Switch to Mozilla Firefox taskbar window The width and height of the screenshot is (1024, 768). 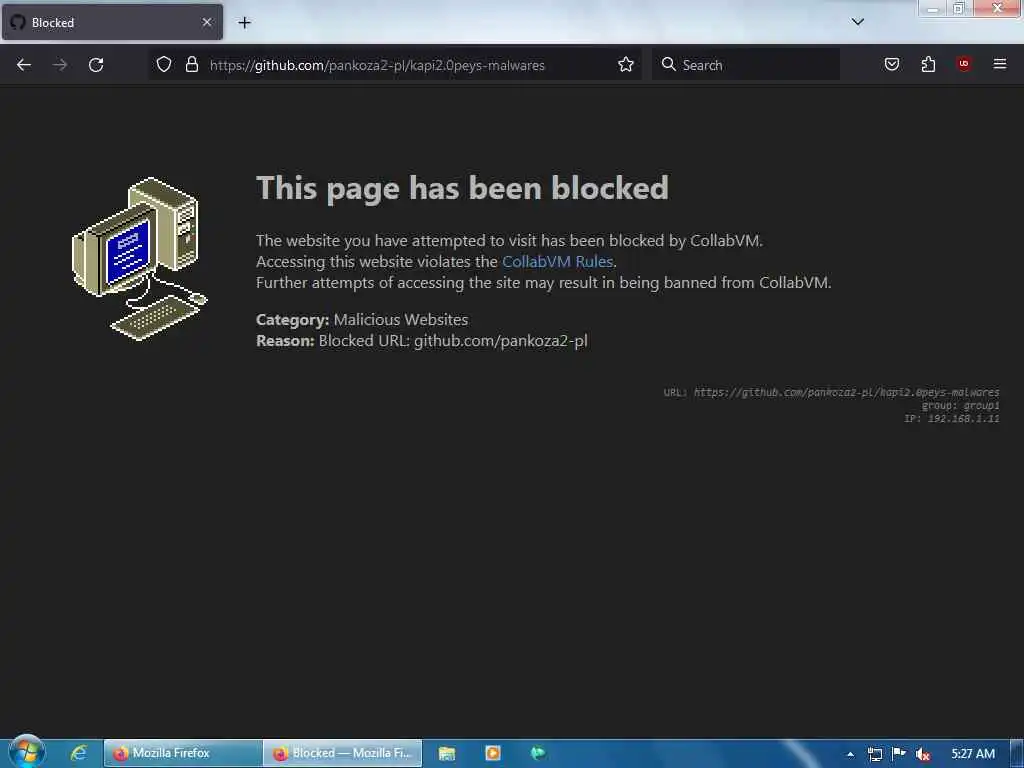(183, 753)
